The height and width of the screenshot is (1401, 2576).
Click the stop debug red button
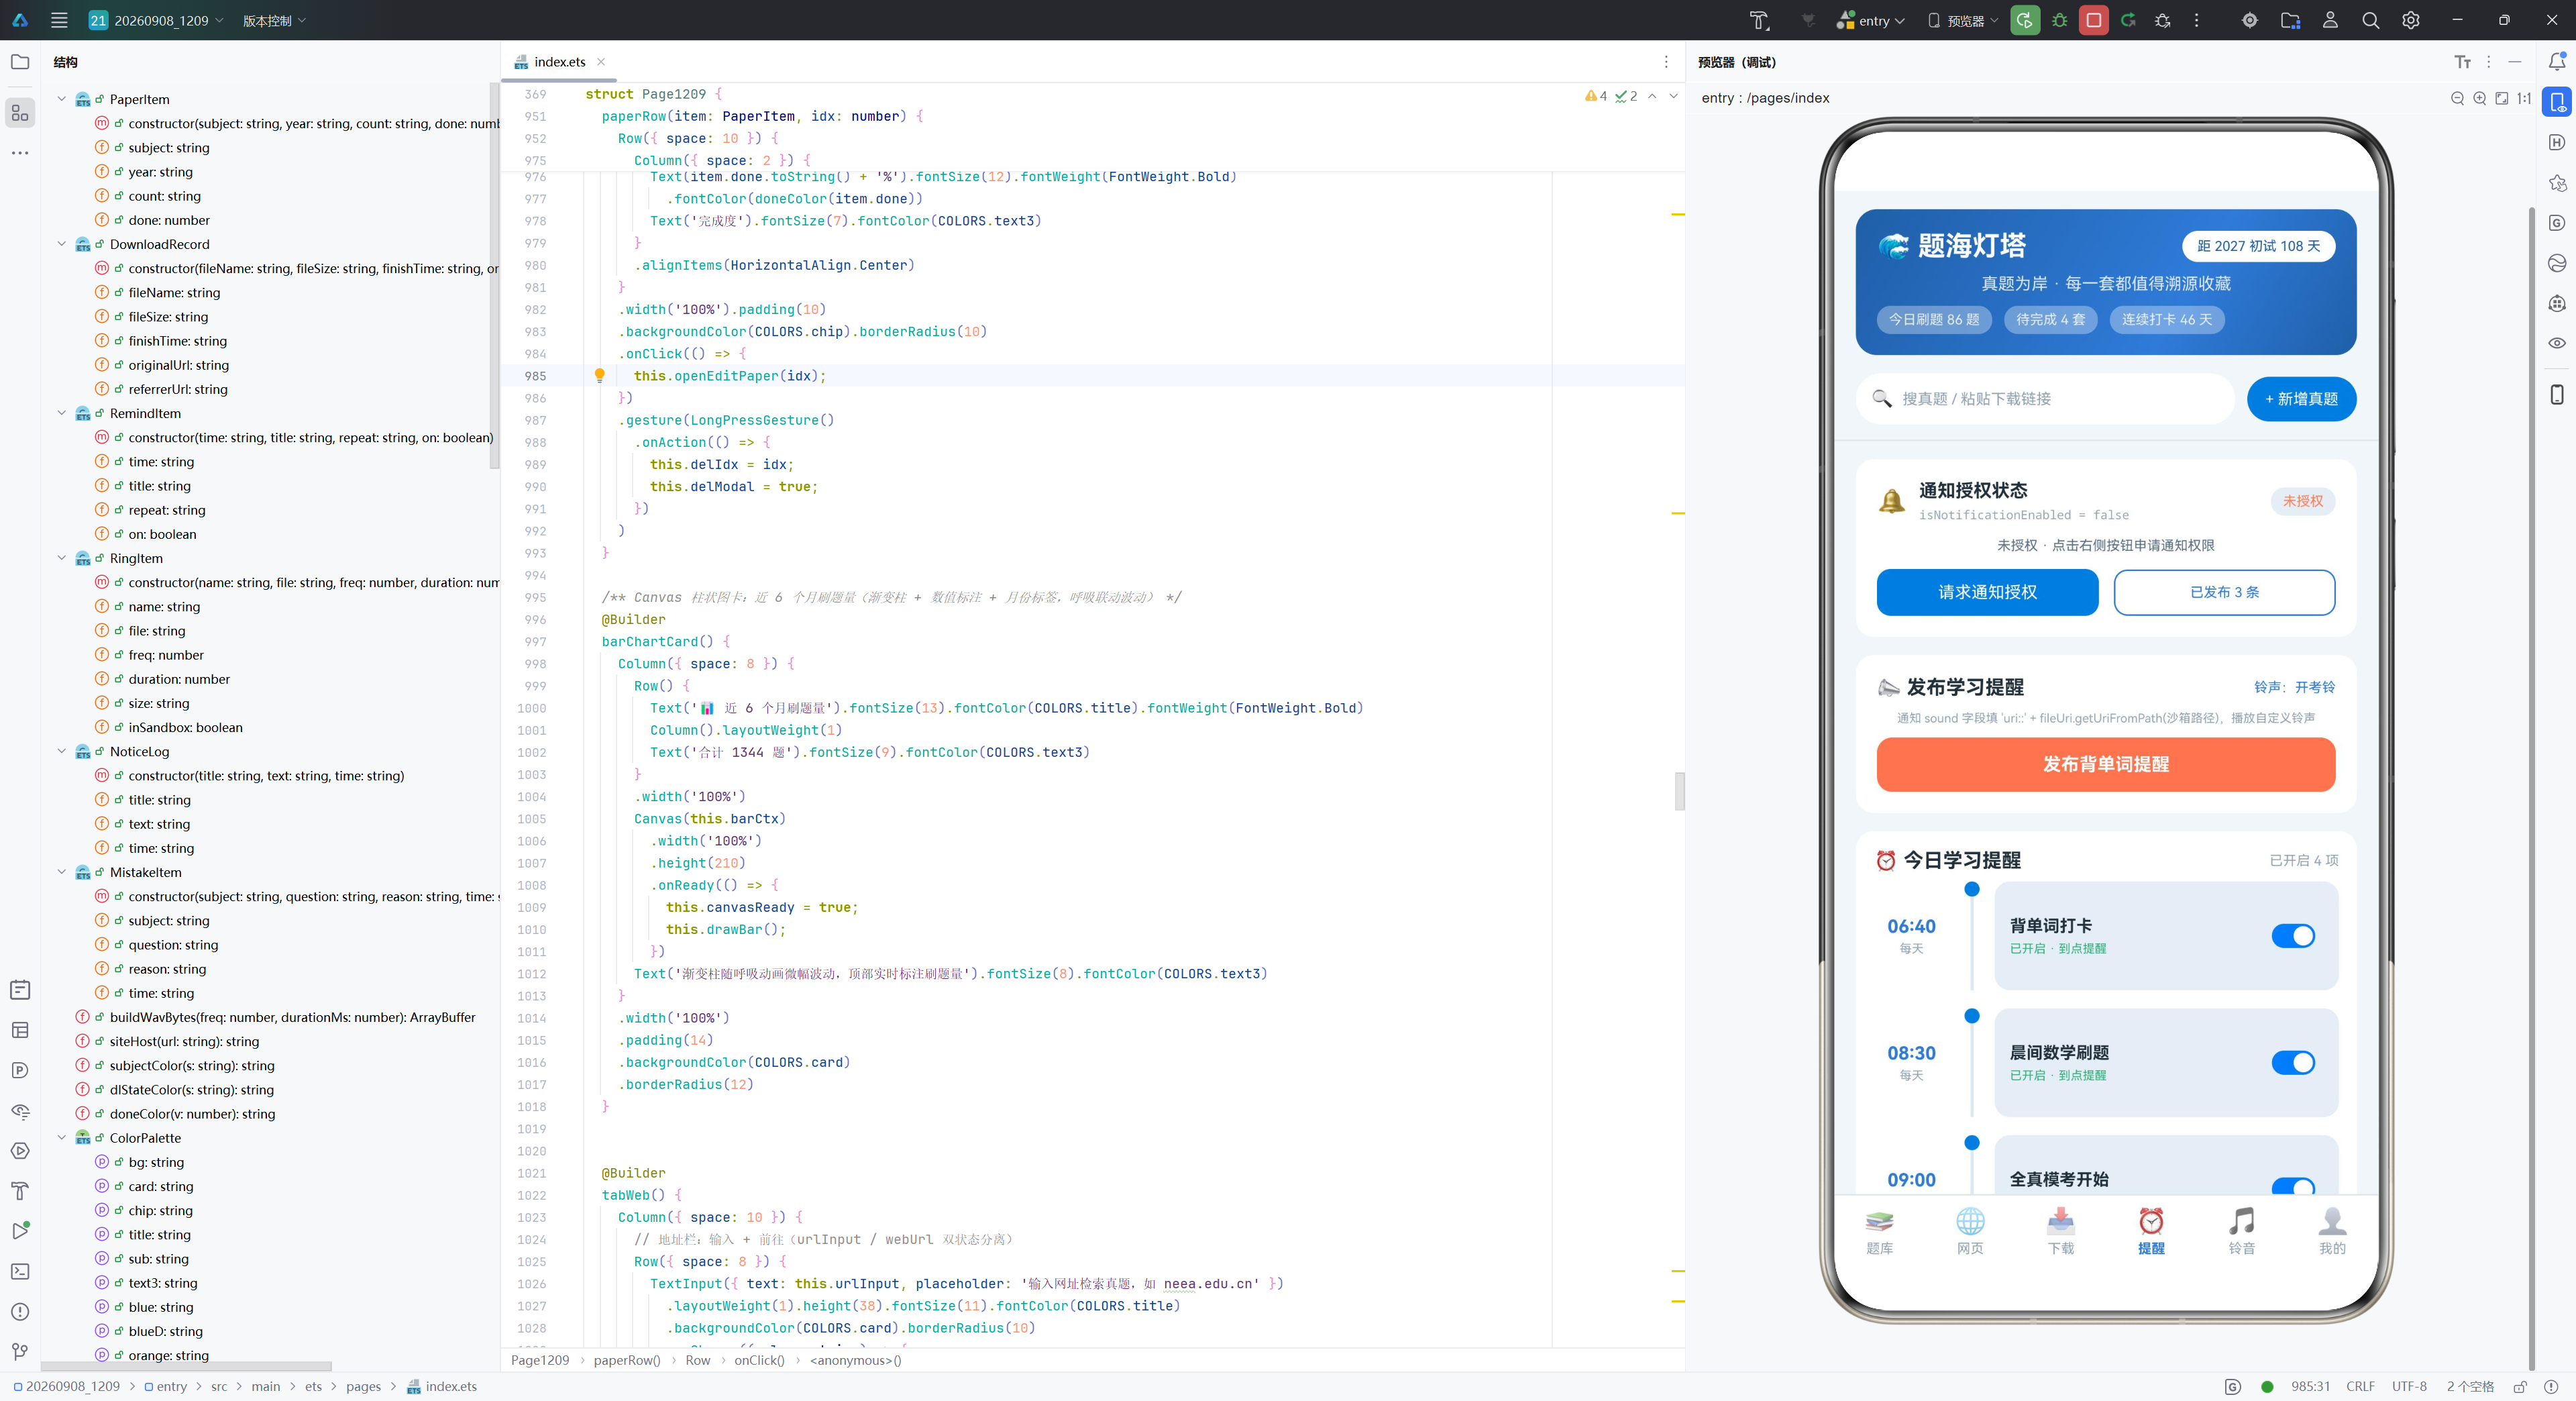coord(2093,20)
